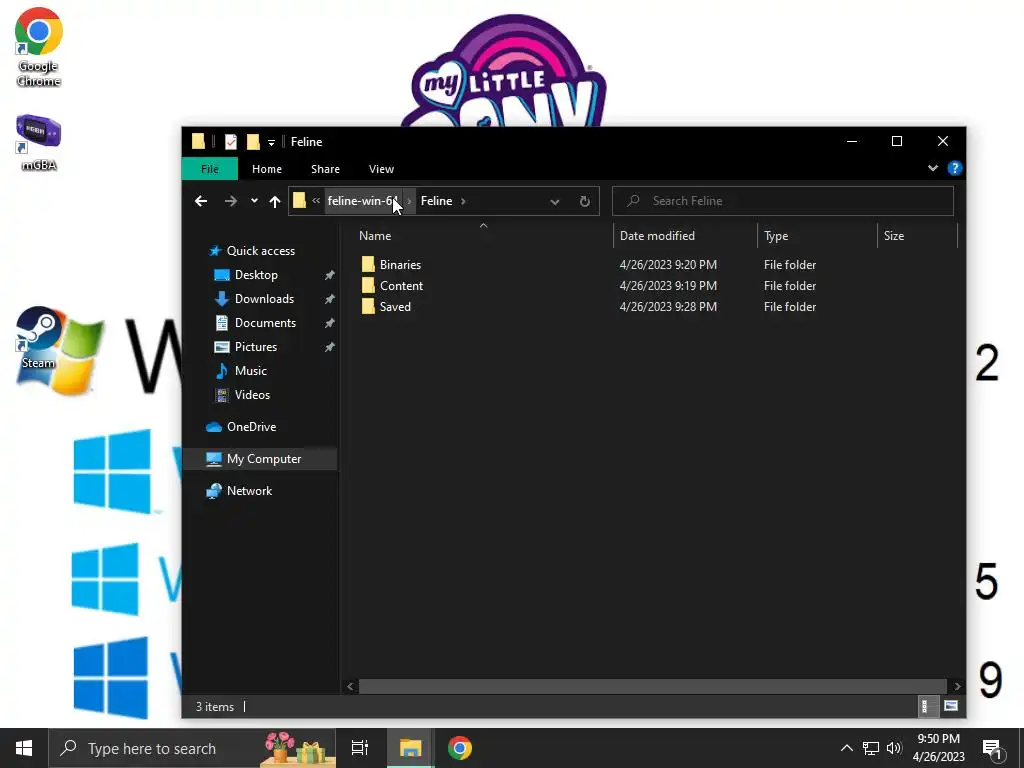Click pin icon next to Documents
Image resolution: width=1024 pixels, height=768 pixels.
coord(330,323)
